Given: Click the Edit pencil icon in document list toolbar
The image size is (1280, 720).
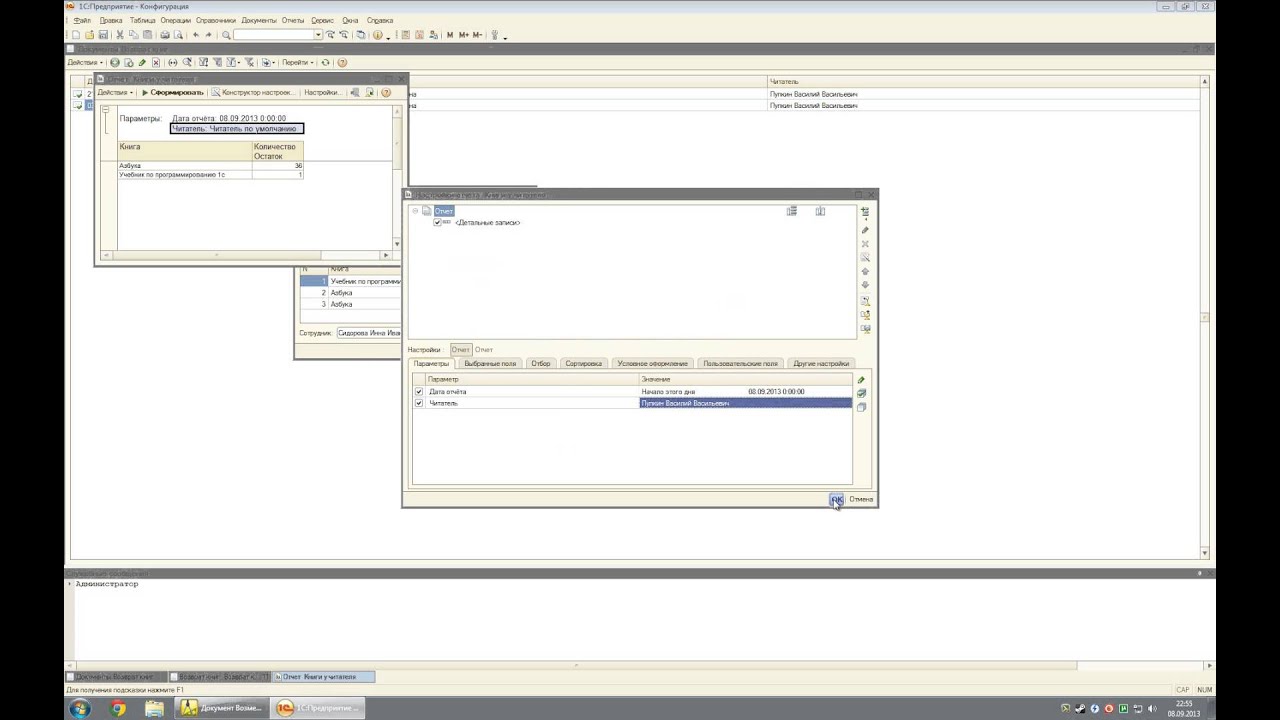Looking at the screenshot, I should [142, 62].
